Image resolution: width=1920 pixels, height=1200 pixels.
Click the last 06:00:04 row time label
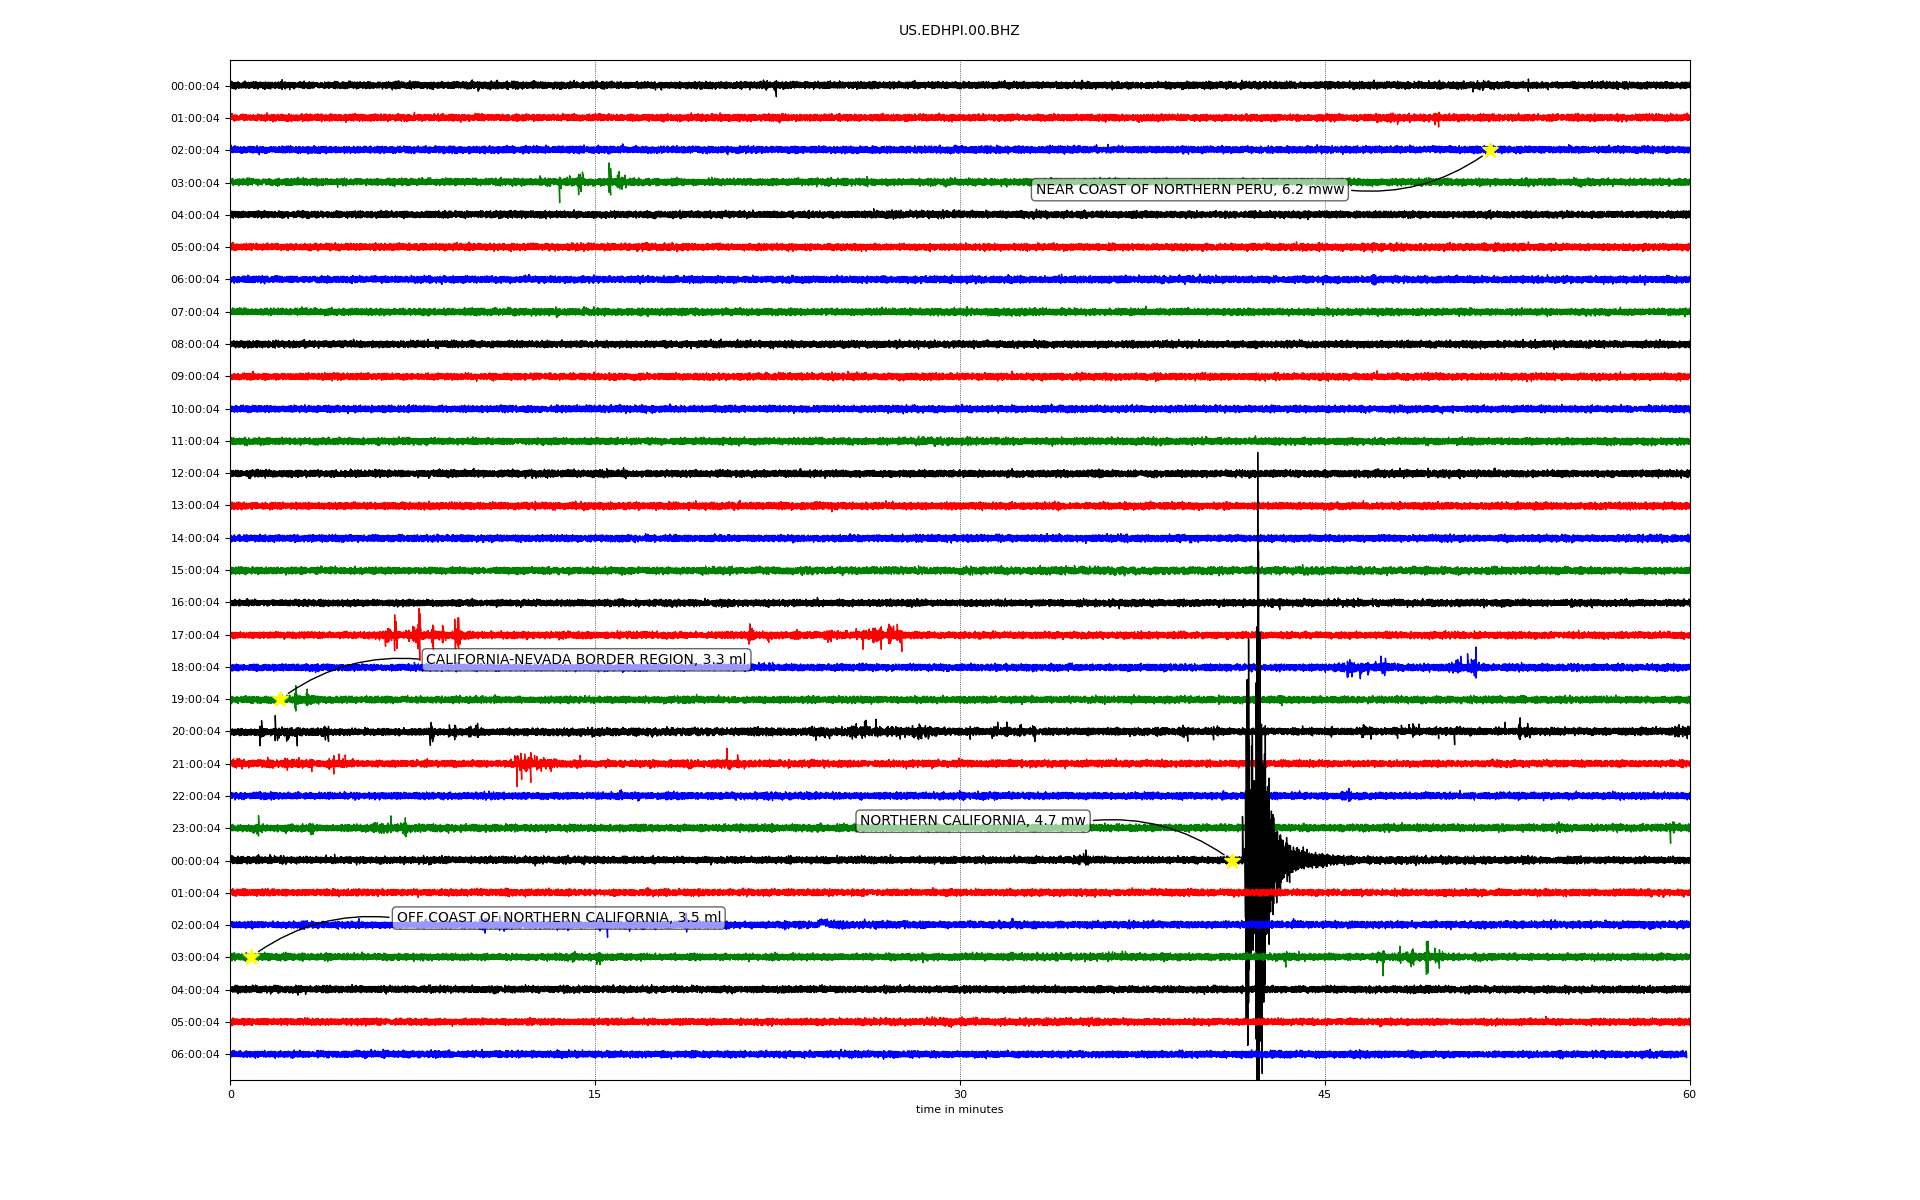coord(195,1055)
